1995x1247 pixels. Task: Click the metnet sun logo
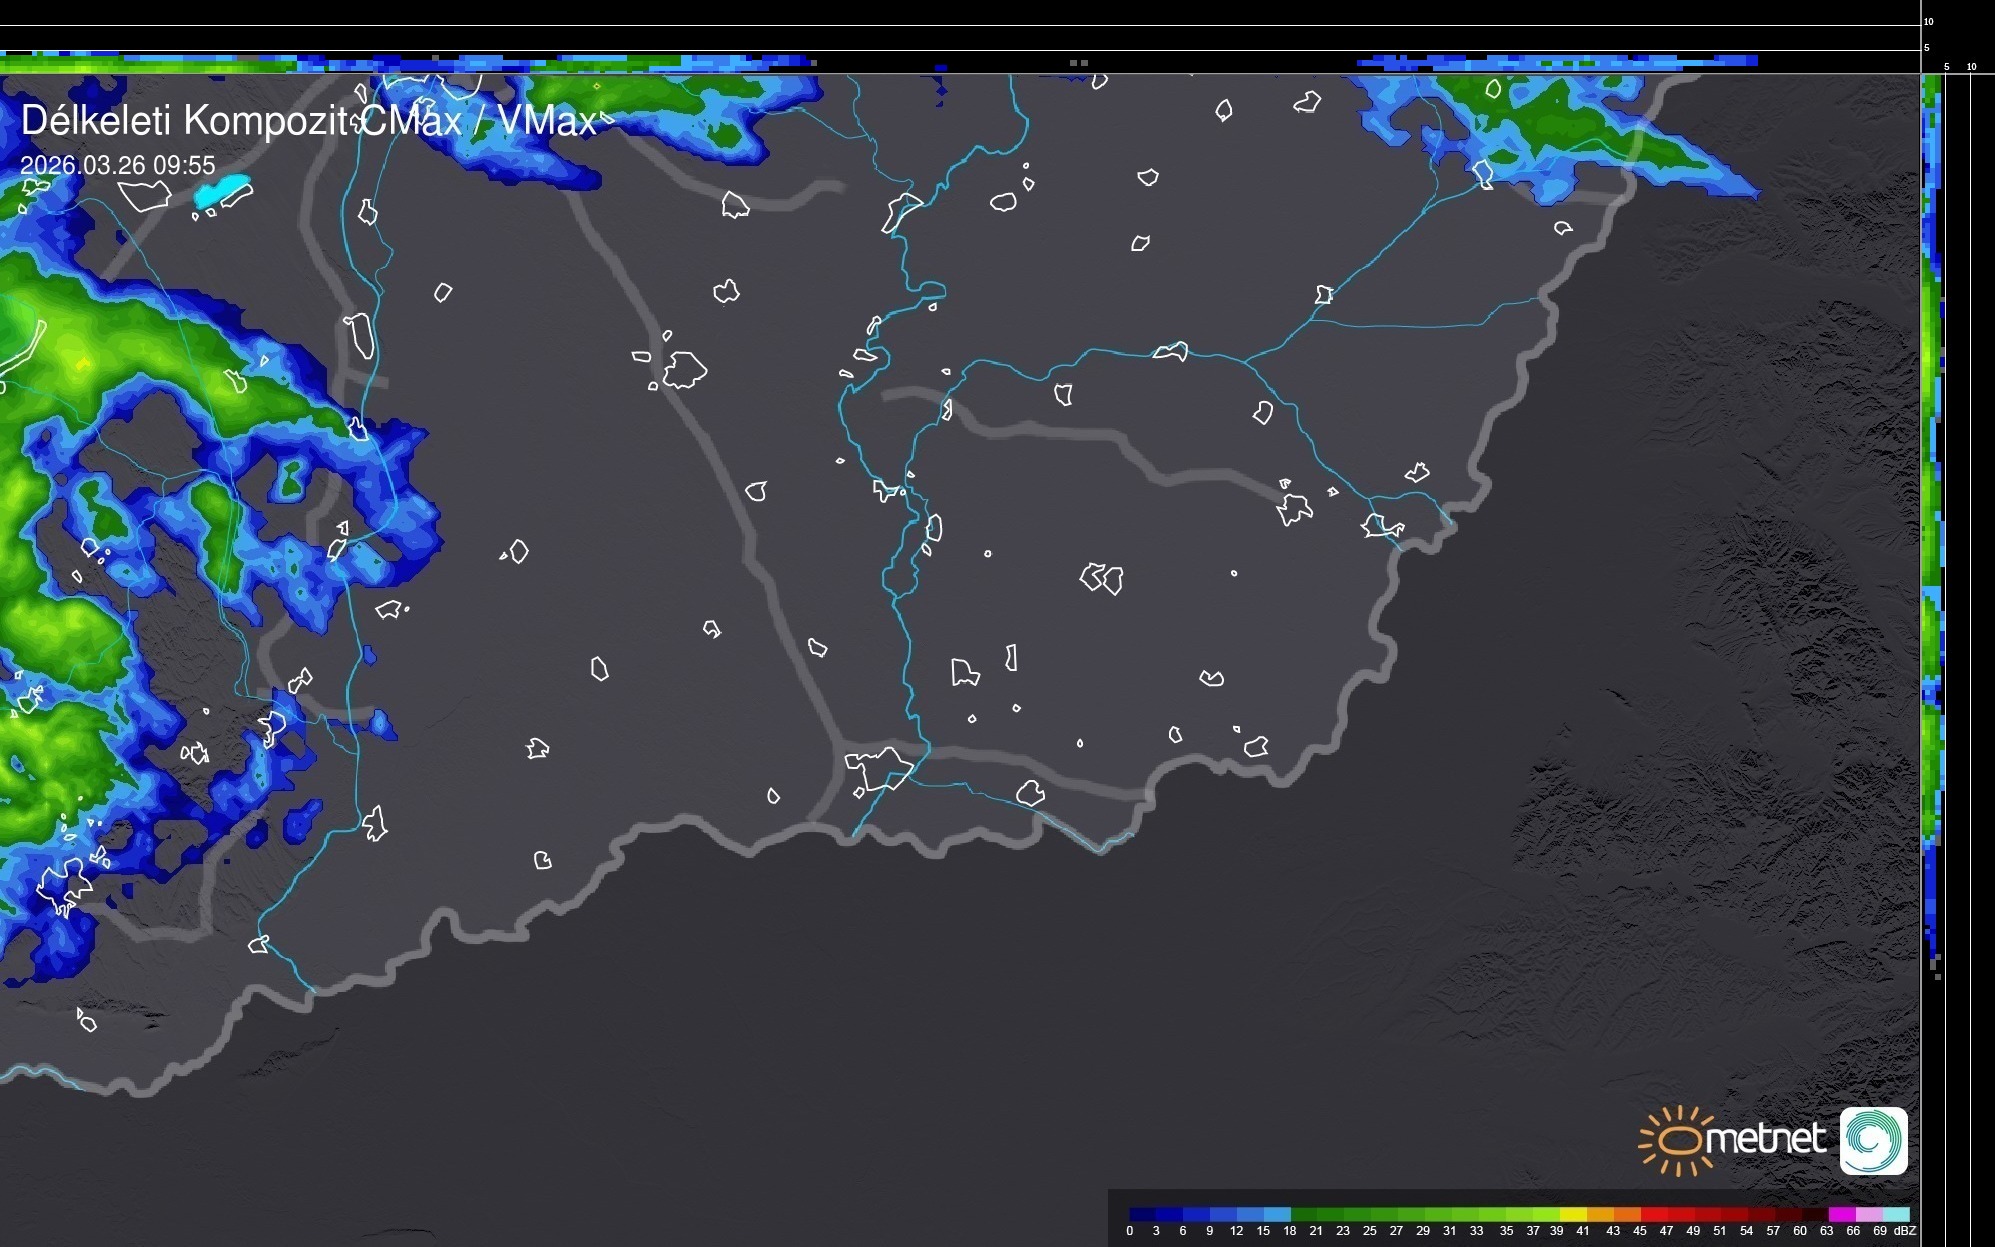pos(1680,1139)
